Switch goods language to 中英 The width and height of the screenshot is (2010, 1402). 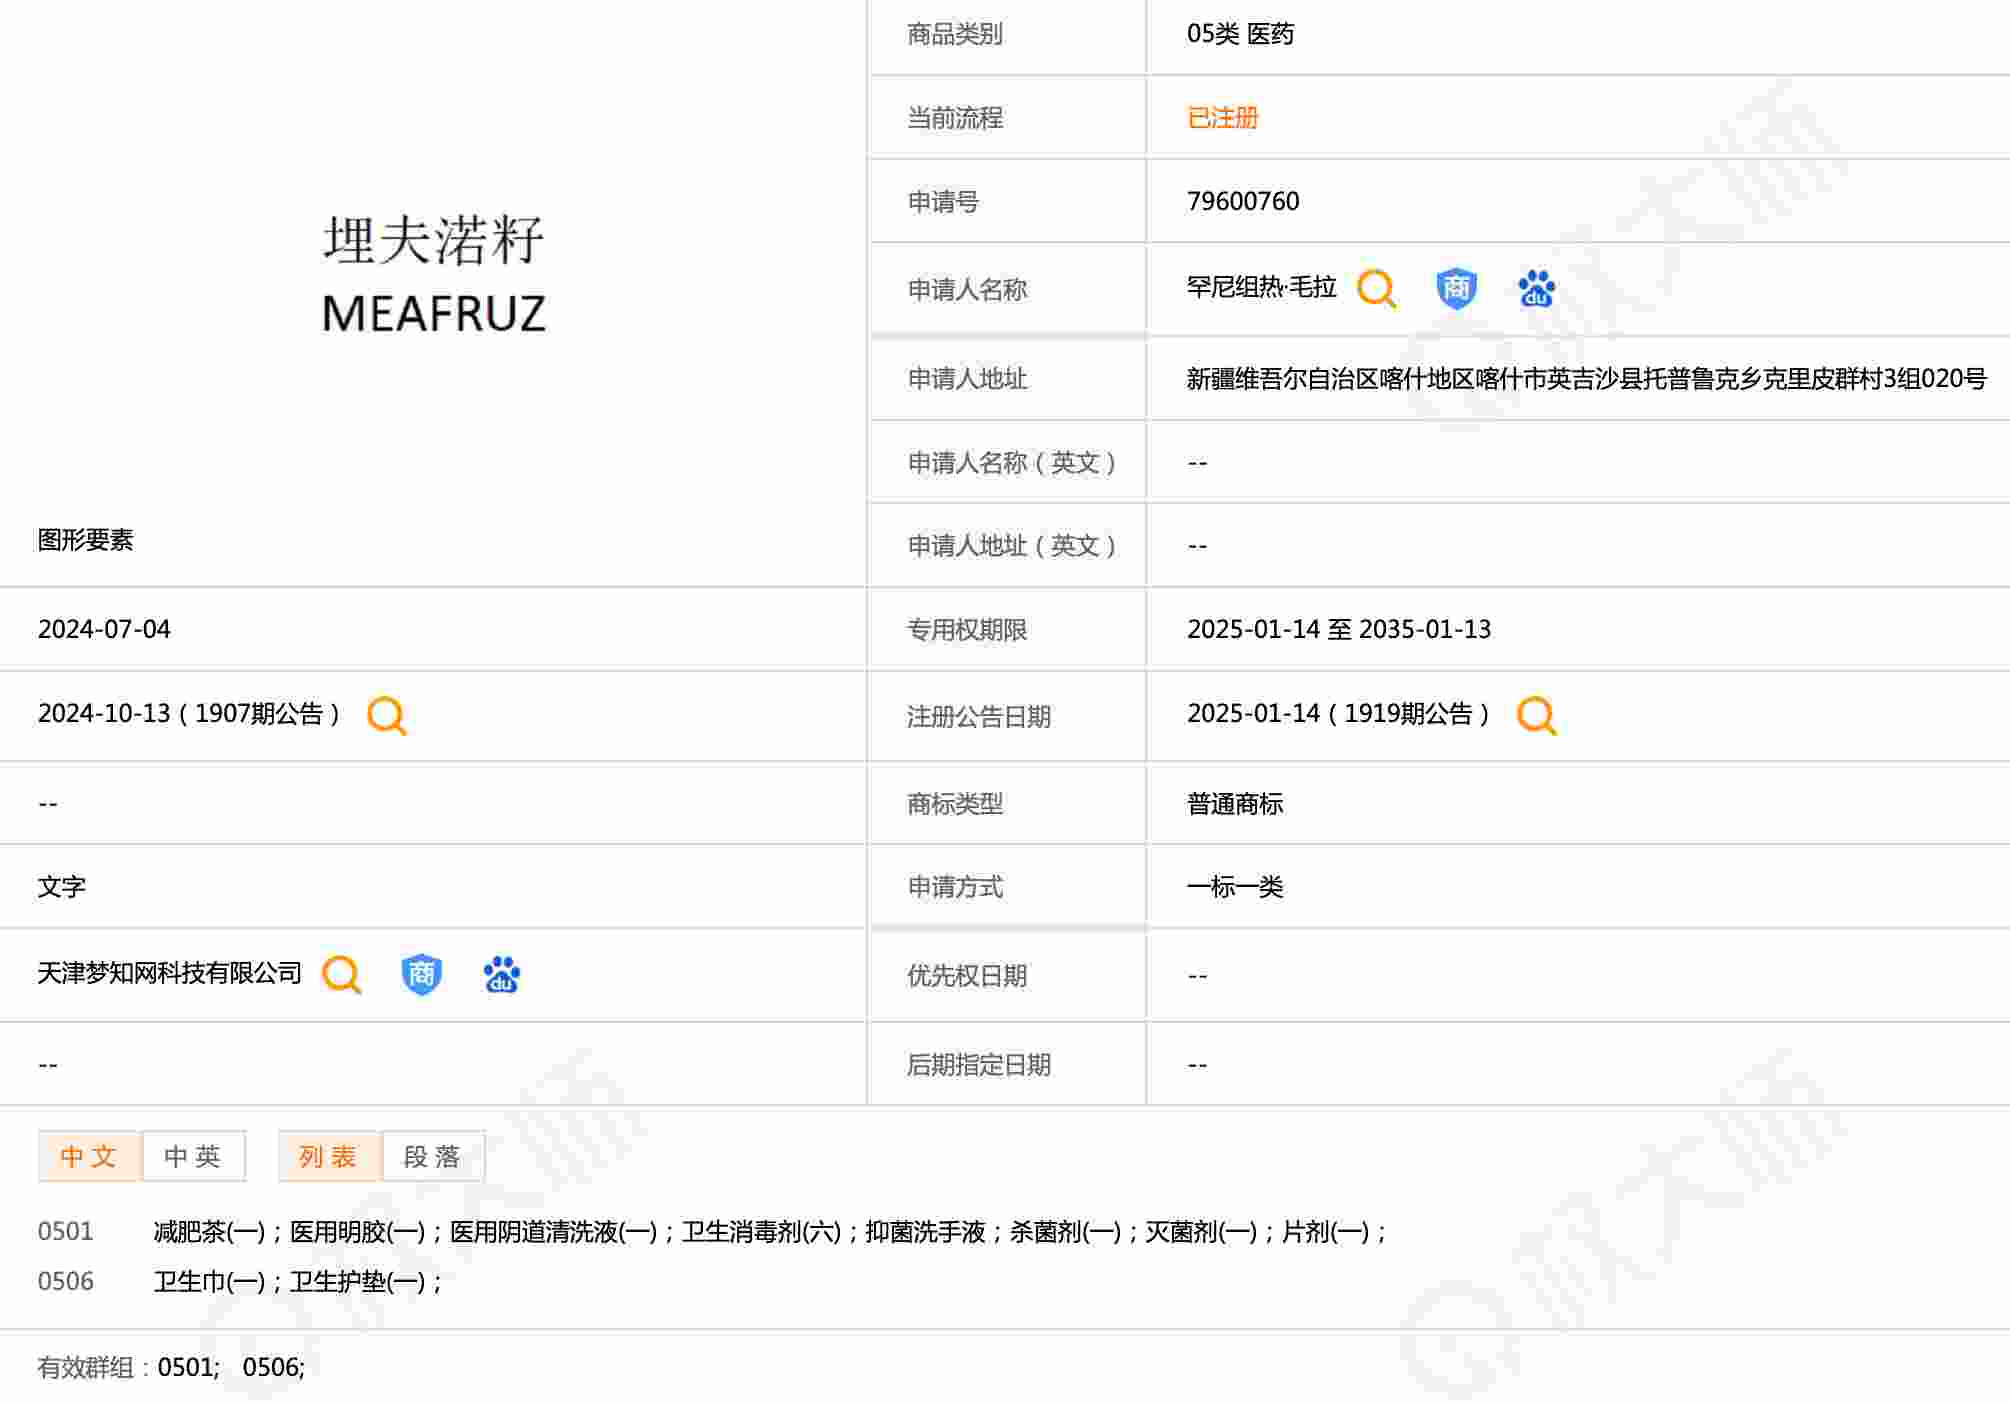point(193,1157)
